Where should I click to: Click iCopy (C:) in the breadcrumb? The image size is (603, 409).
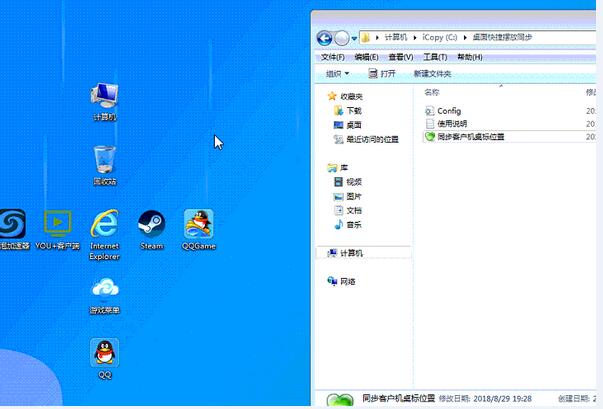point(440,37)
